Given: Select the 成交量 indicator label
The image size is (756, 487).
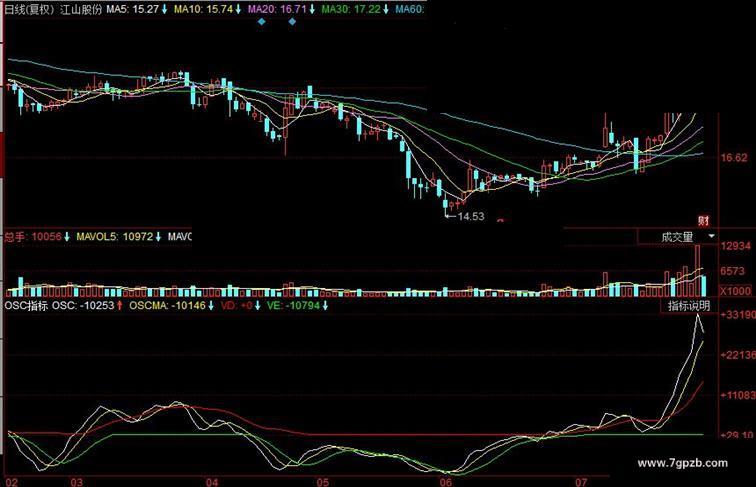Looking at the screenshot, I should [x=677, y=237].
